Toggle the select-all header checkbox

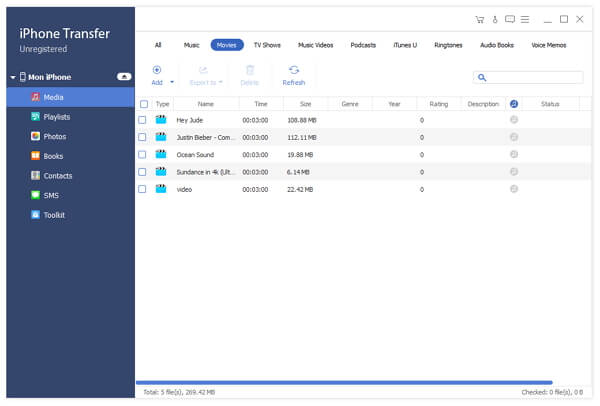[x=144, y=104]
